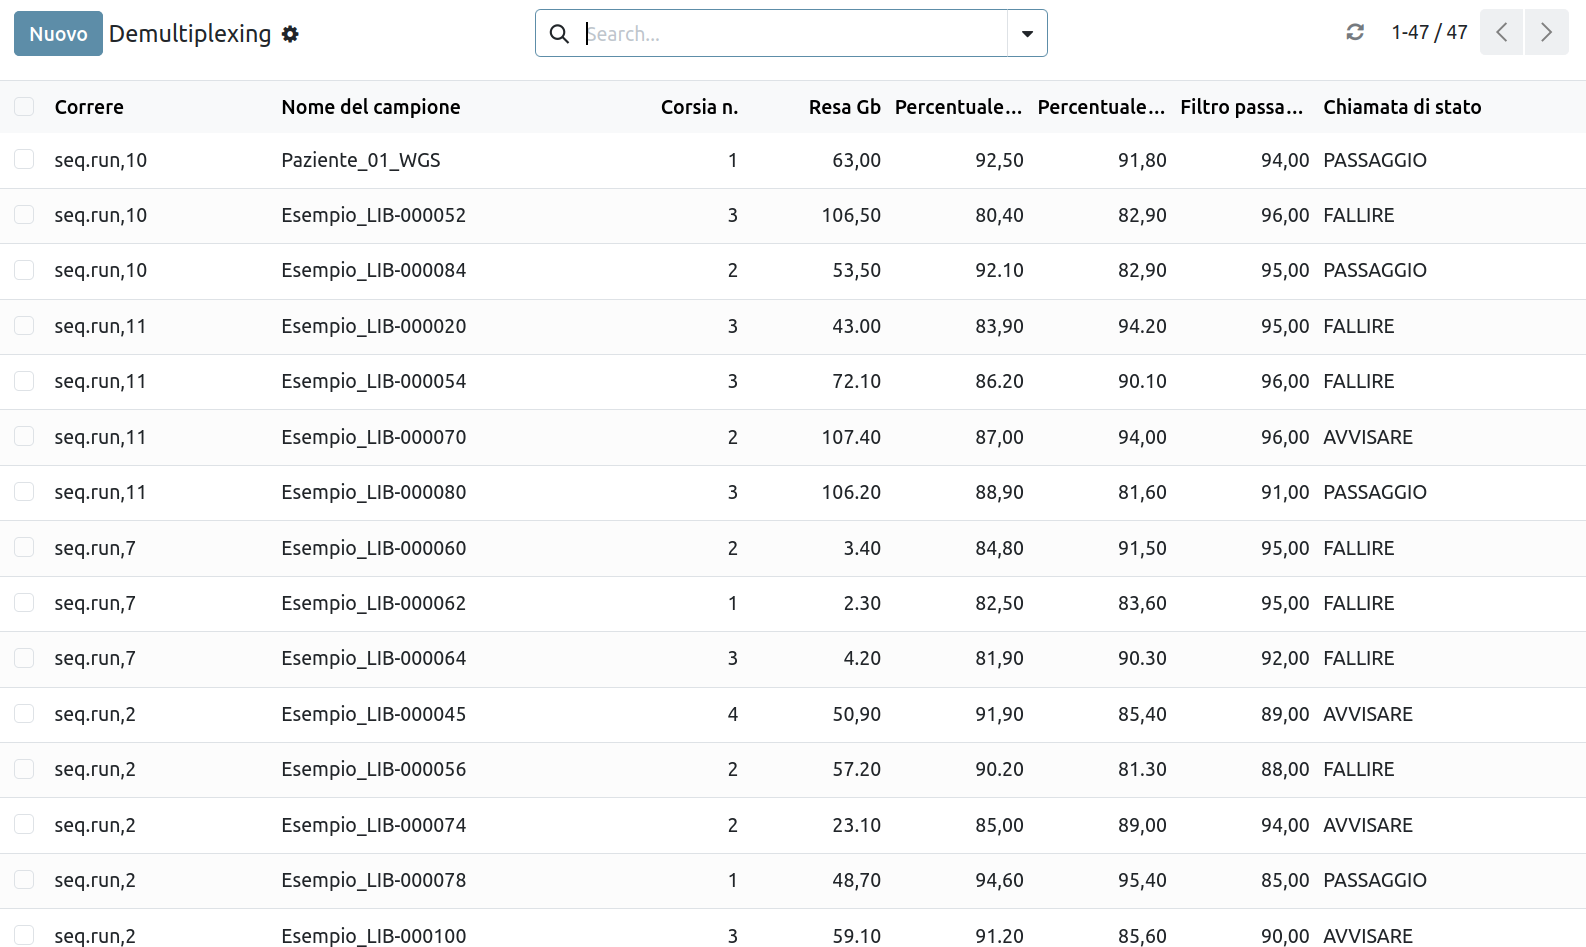Image resolution: width=1586 pixels, height=947 pixels.
Task: Click inside the Search input field
Action: click(790, 34)
